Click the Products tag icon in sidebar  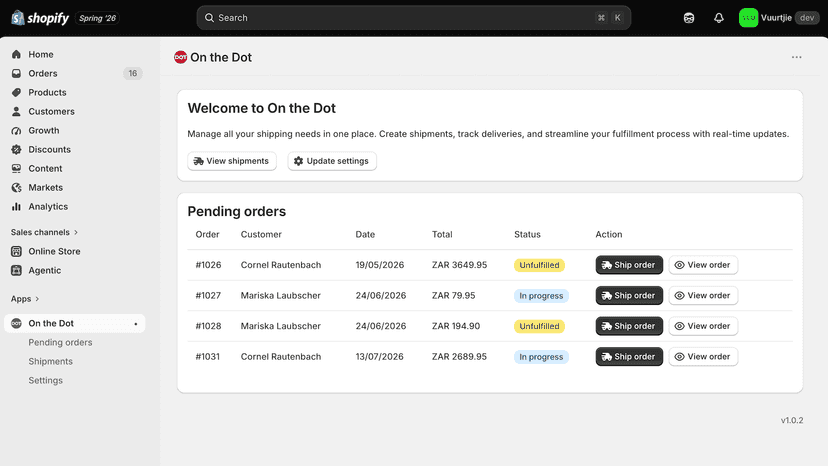(x=16, y=92)
